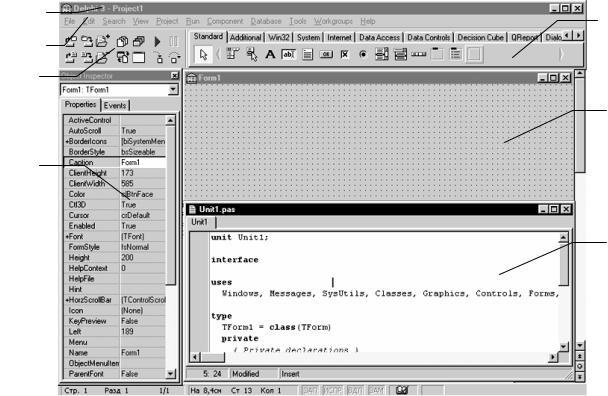Pick the Edit component (ab box)
The width and height of the screenshot is (608, 396).
point(288,54)
